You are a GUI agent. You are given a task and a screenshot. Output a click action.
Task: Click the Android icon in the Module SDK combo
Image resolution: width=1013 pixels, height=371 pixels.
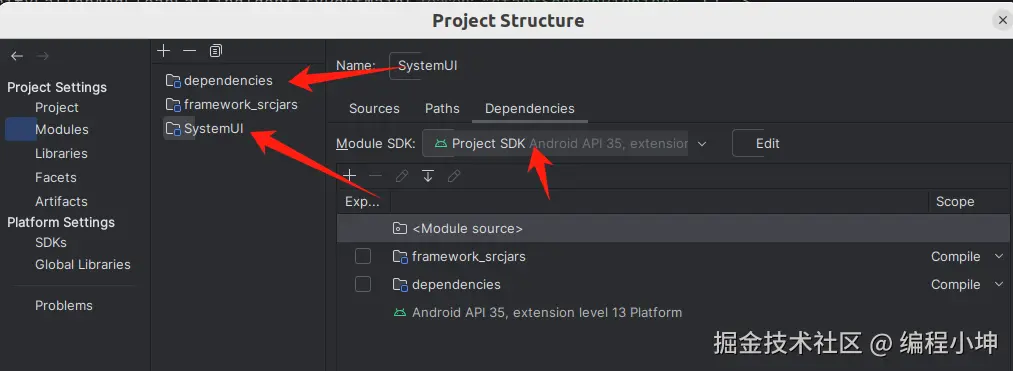441,143
